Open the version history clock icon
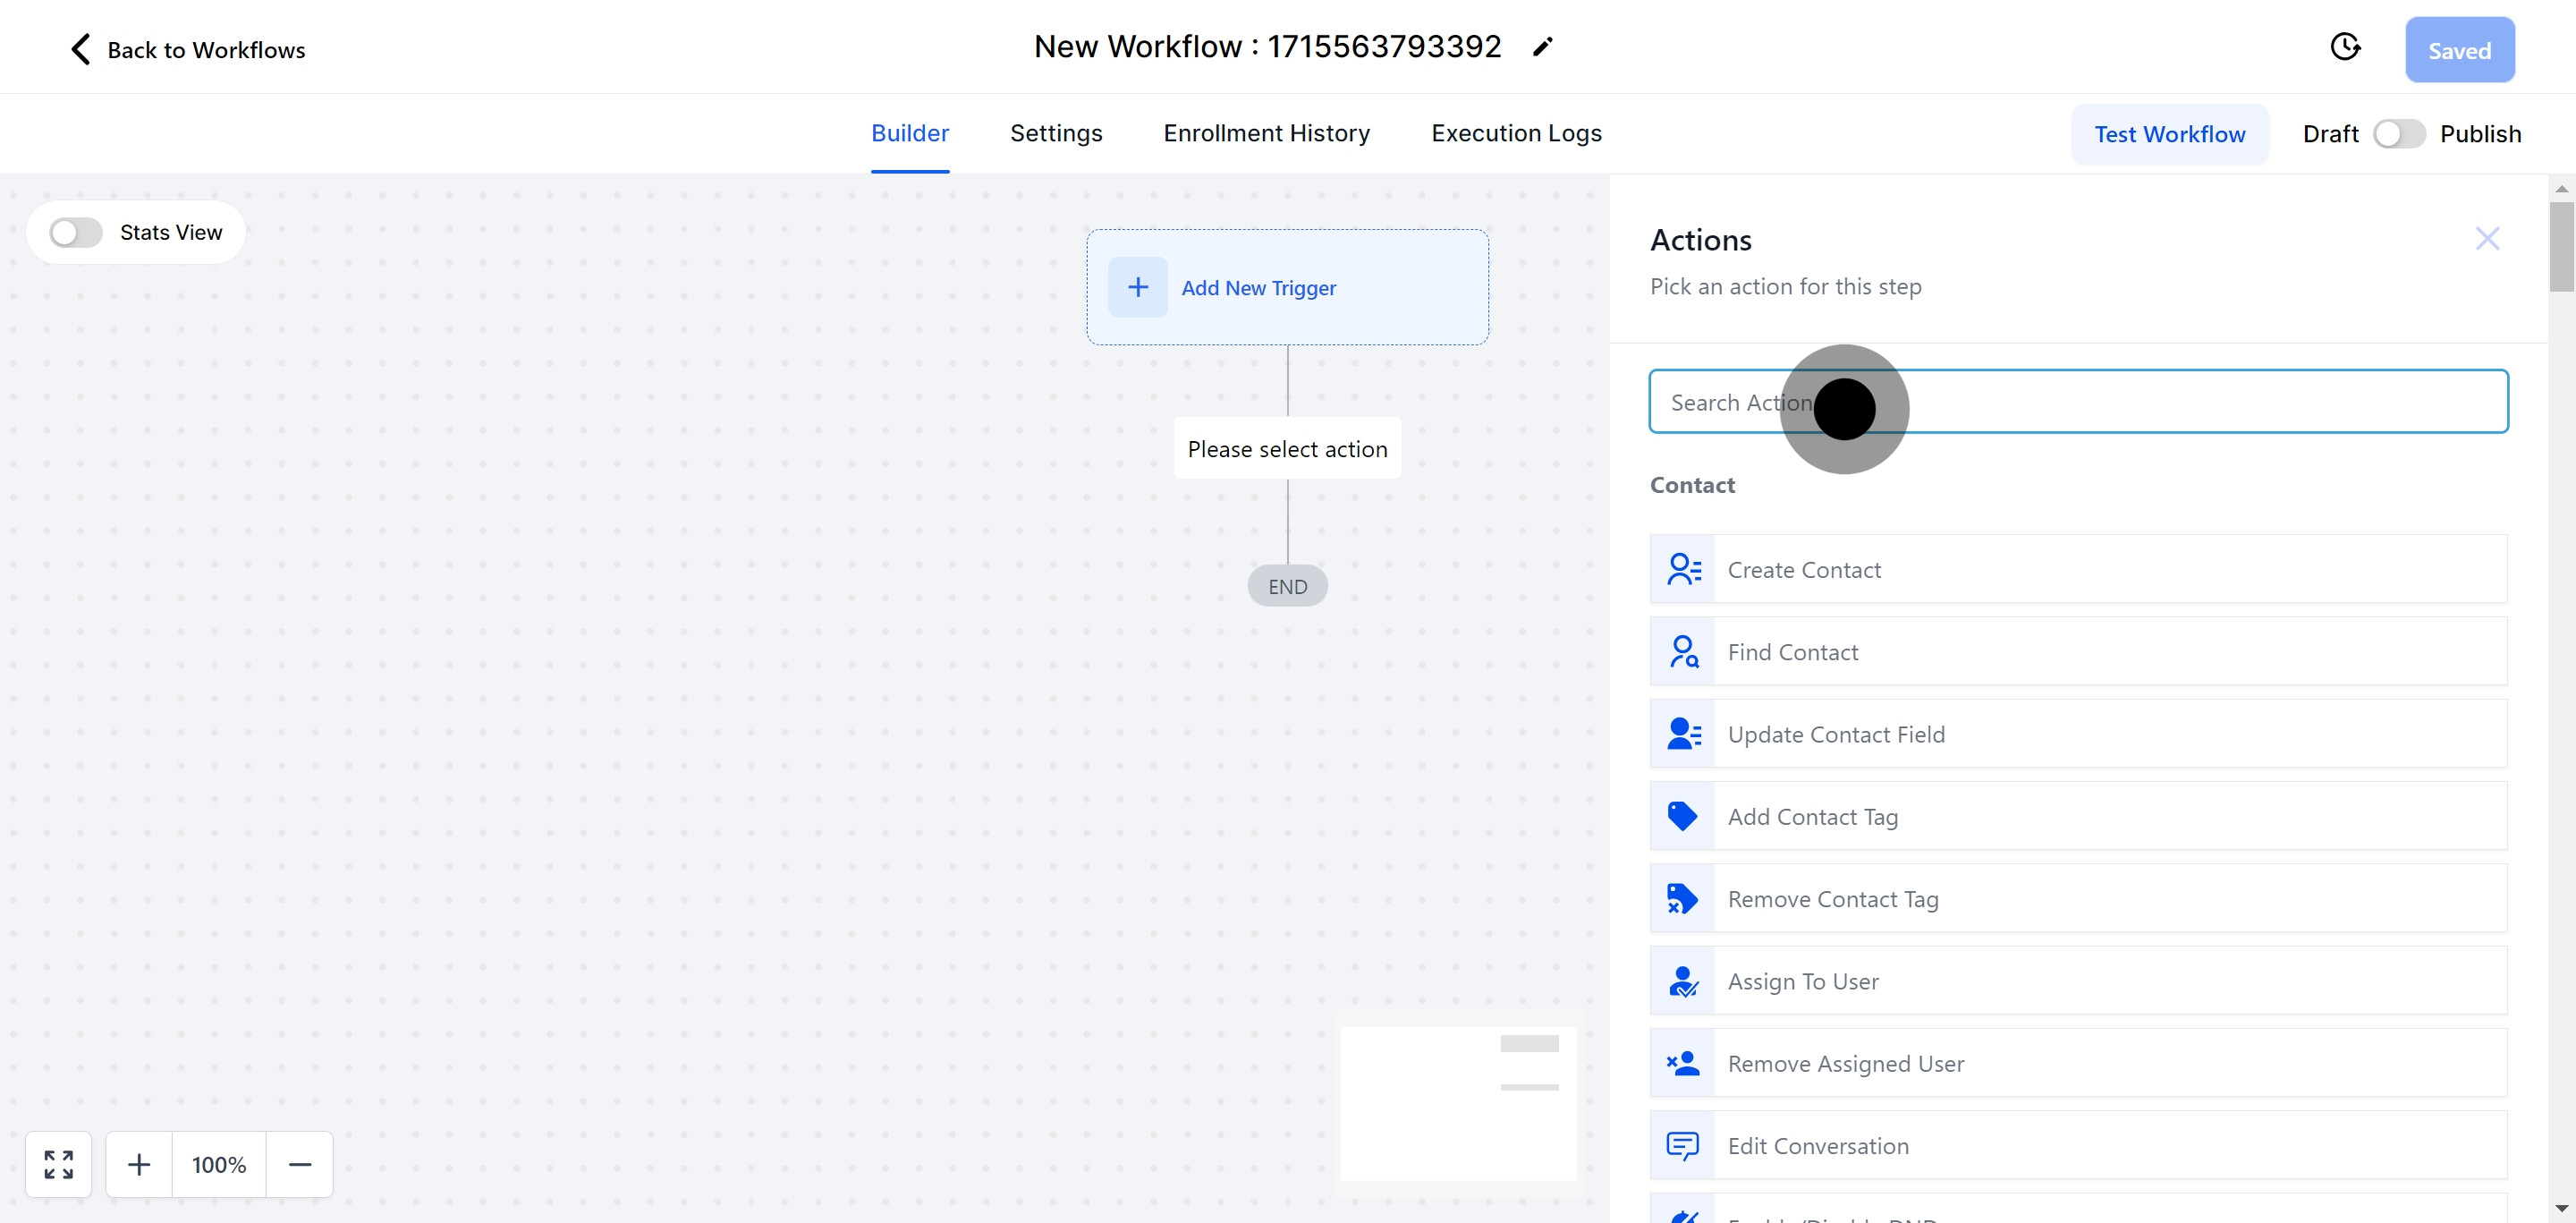Screen dimensions: 2576x1223 tap(2344, 47)
